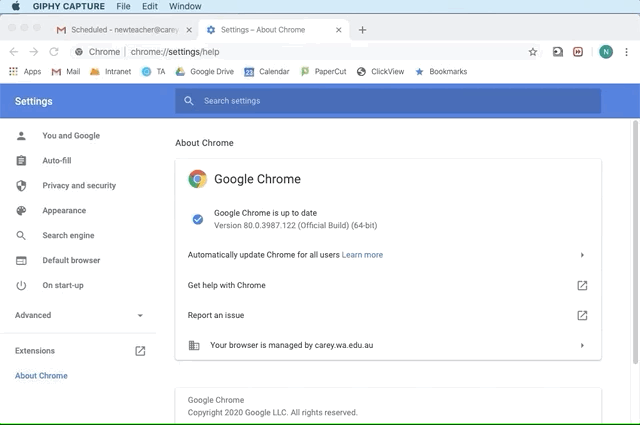Open Appearance settings
Image resolution: width=640 pixels, height=425 pixels.
[64, 210]
